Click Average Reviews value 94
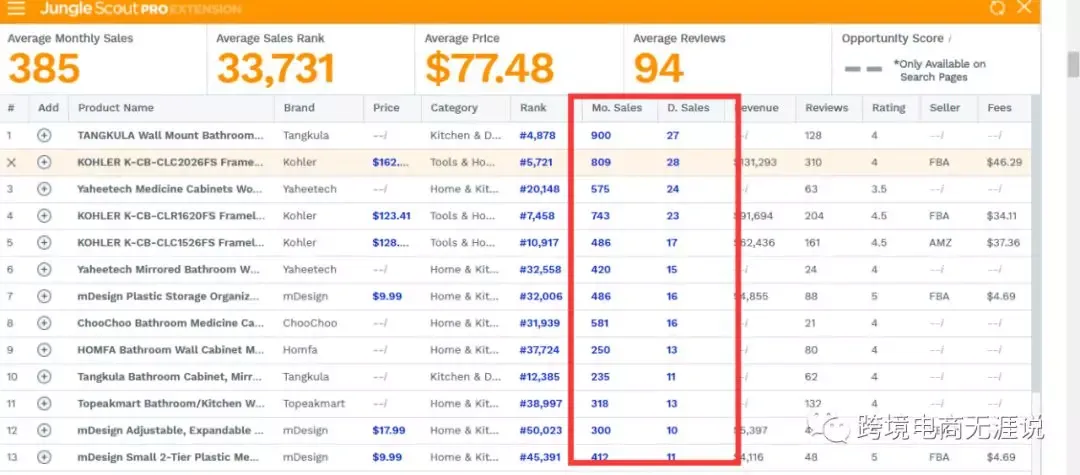Image resolution: width=1080 pixels, height=475 pixels. pyautogui.click(x=658, y=69)
